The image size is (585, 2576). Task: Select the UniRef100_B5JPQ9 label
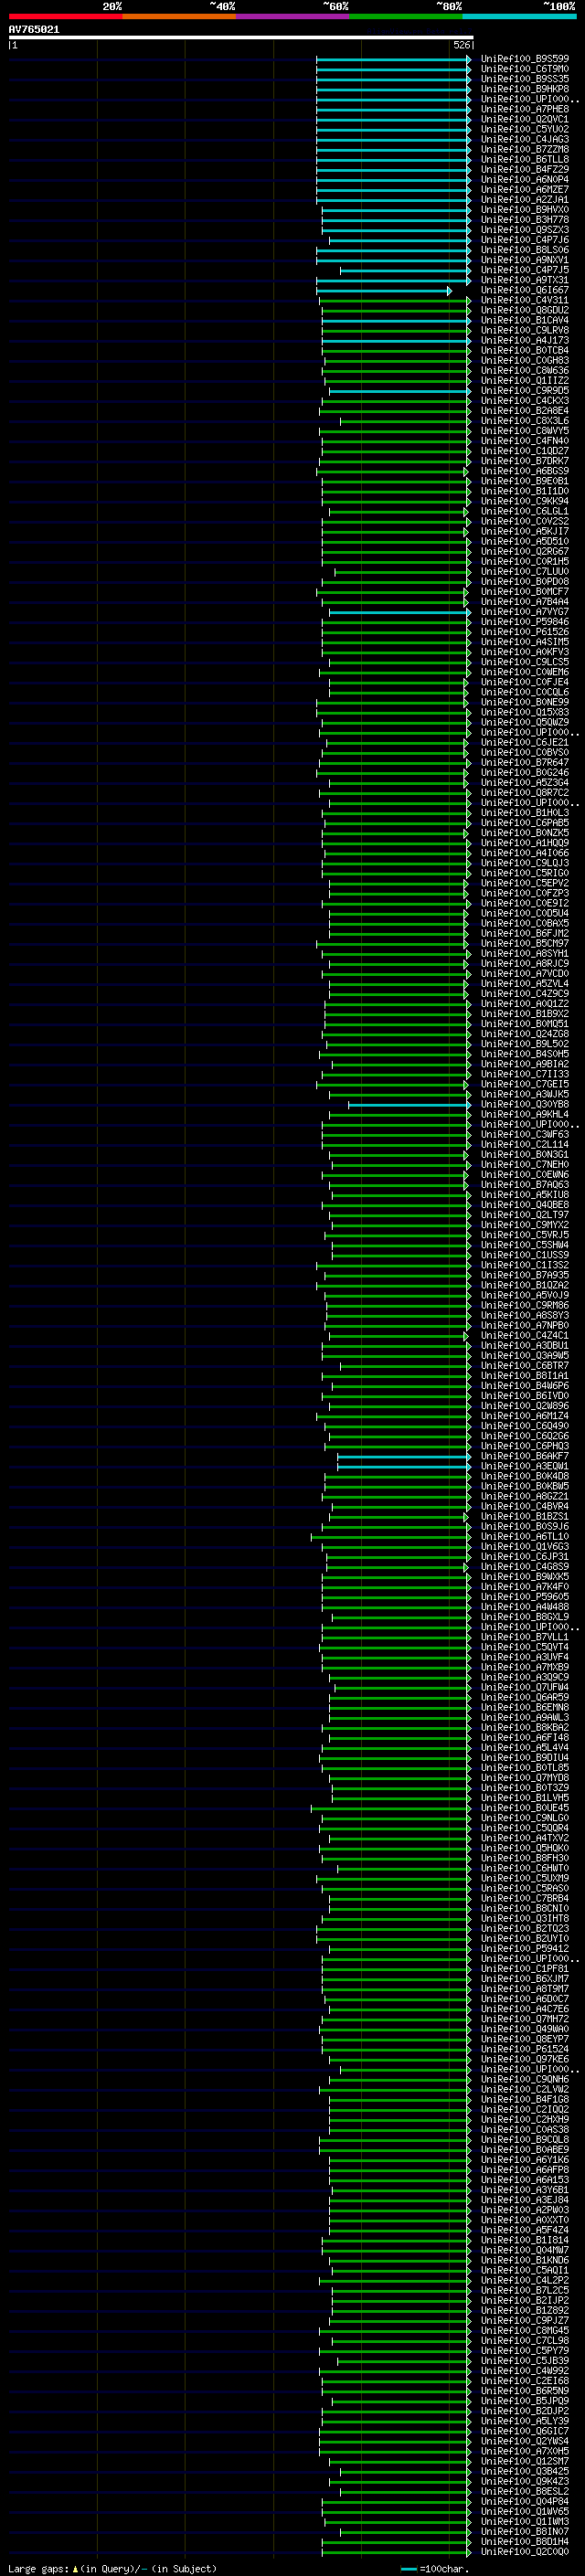click(x=524, y=2401)
